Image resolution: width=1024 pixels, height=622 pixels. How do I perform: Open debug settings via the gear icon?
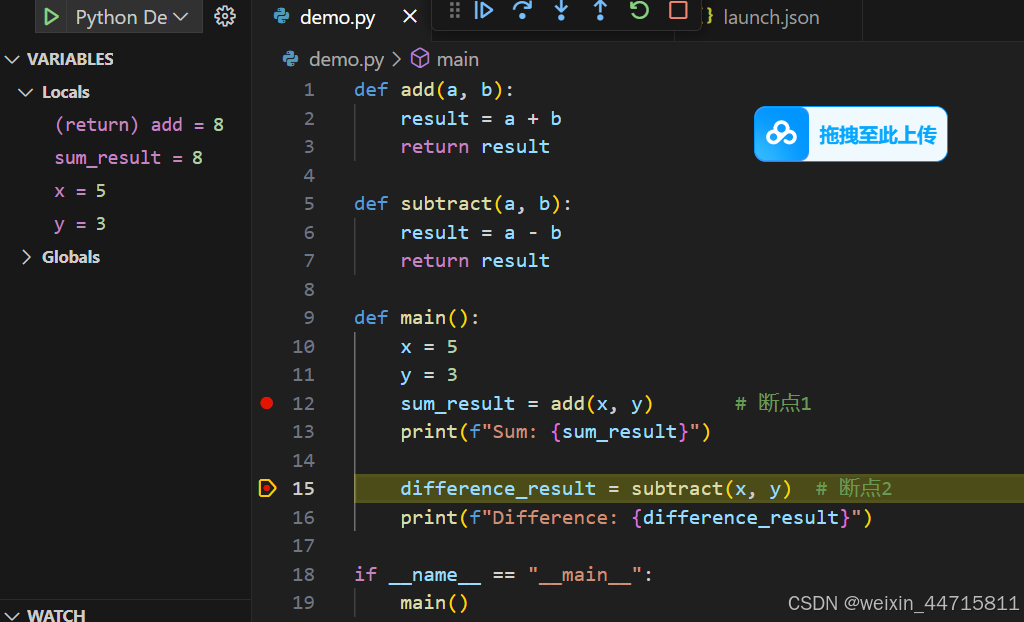point(225,16)
